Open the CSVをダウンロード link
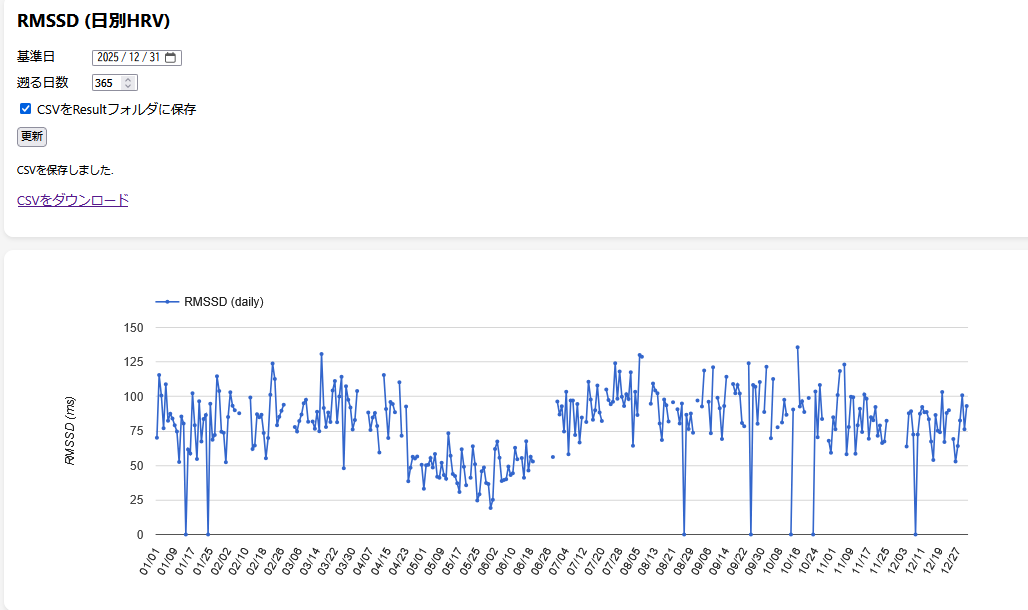 (73, 200)
